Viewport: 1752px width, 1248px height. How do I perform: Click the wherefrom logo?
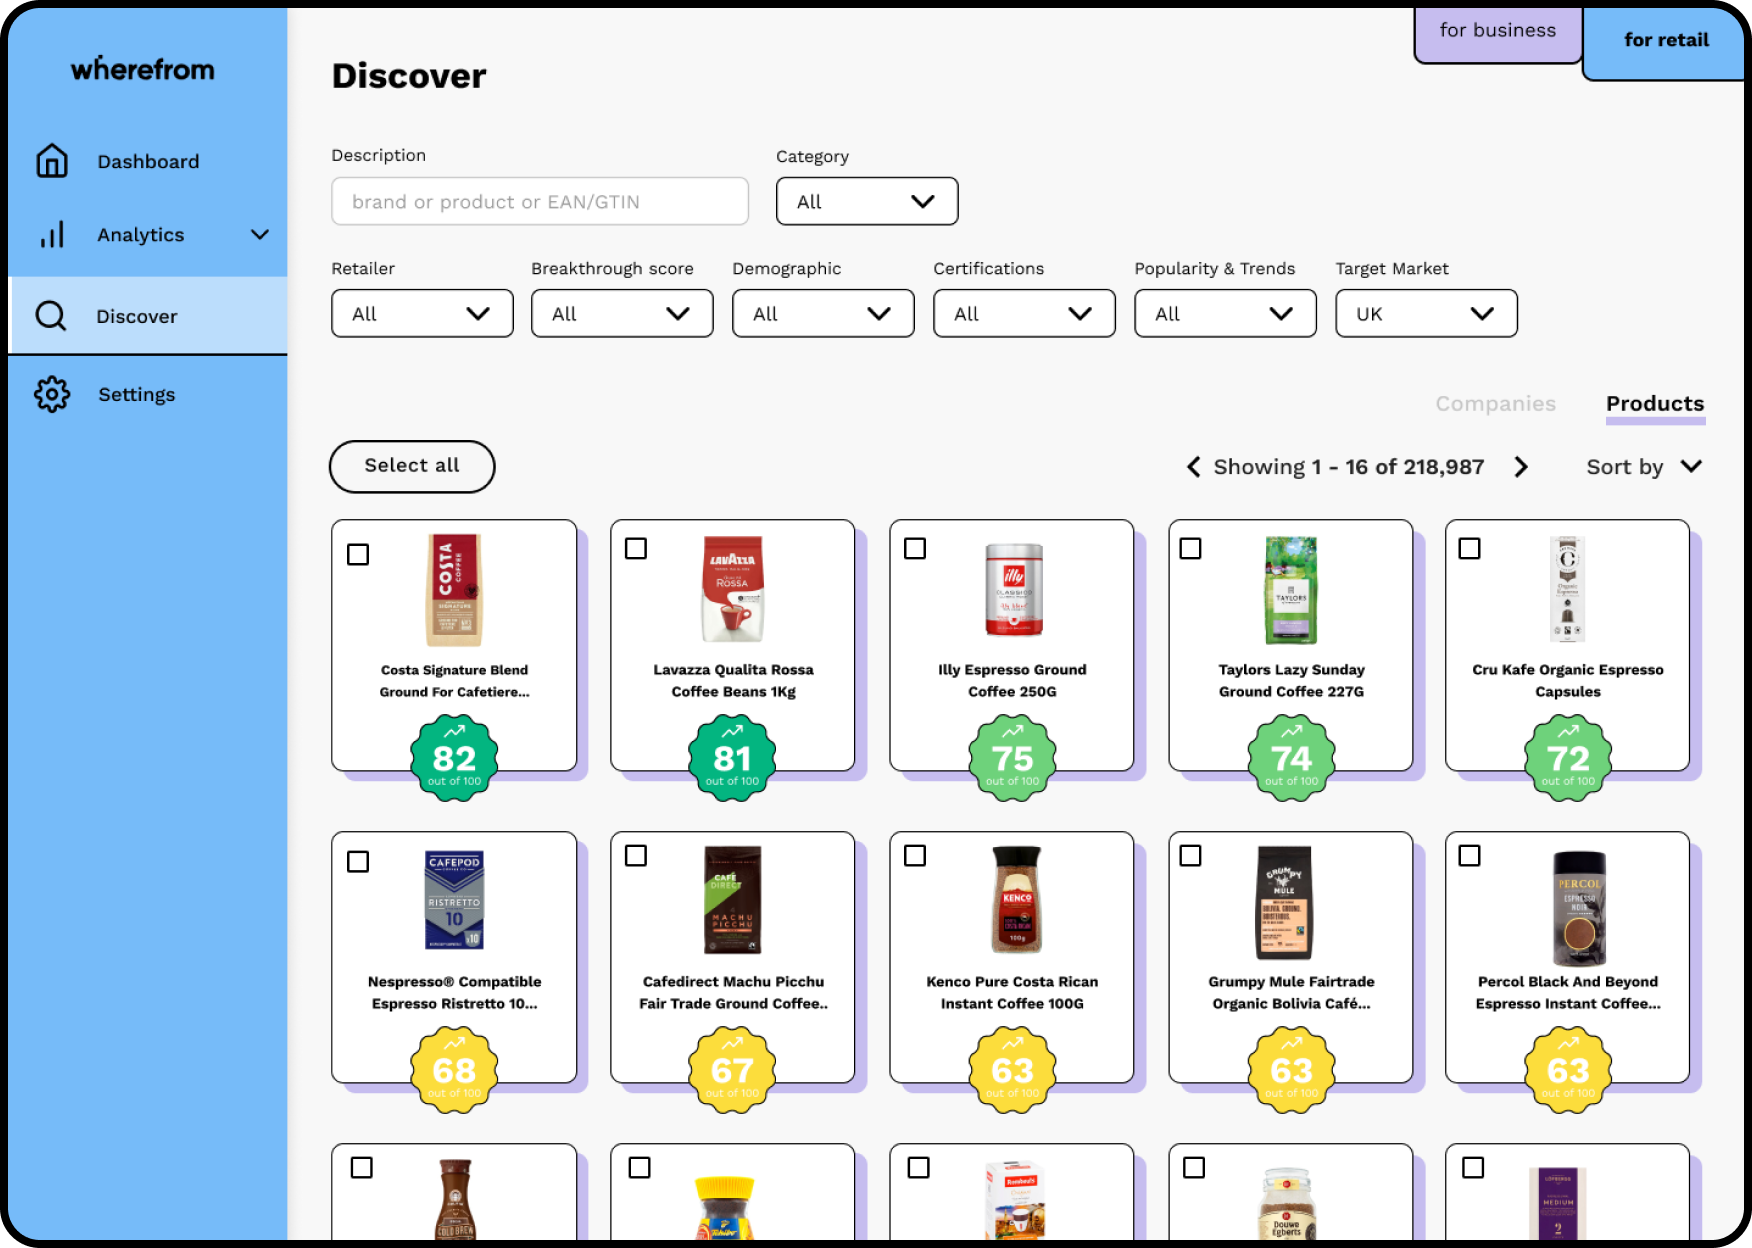click(143, 69)
